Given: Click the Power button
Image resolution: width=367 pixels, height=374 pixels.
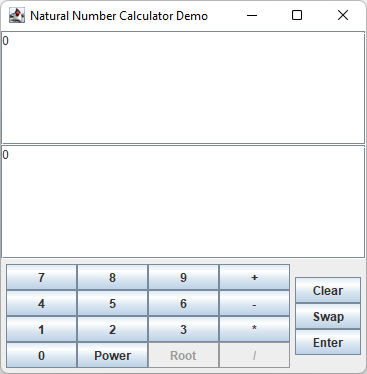Looking at the screenshot, I should [113, 355].
